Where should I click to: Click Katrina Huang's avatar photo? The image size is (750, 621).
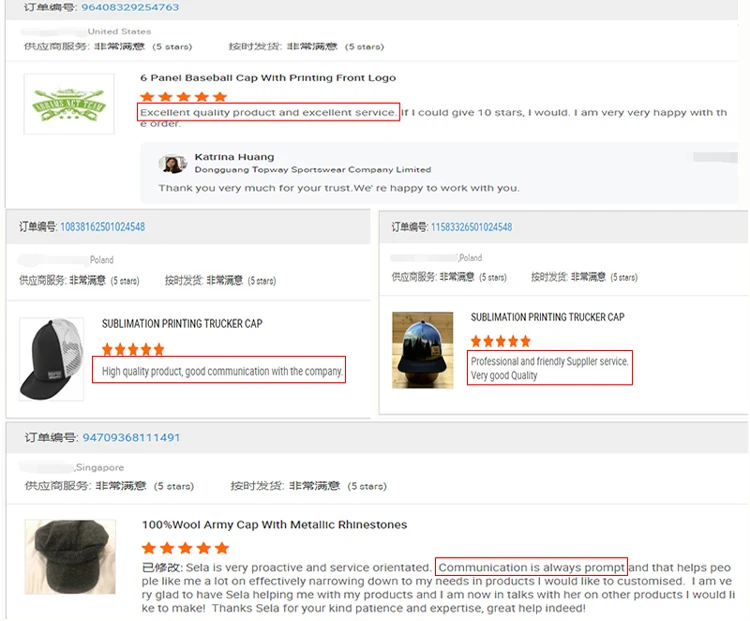tap(172, 164)
